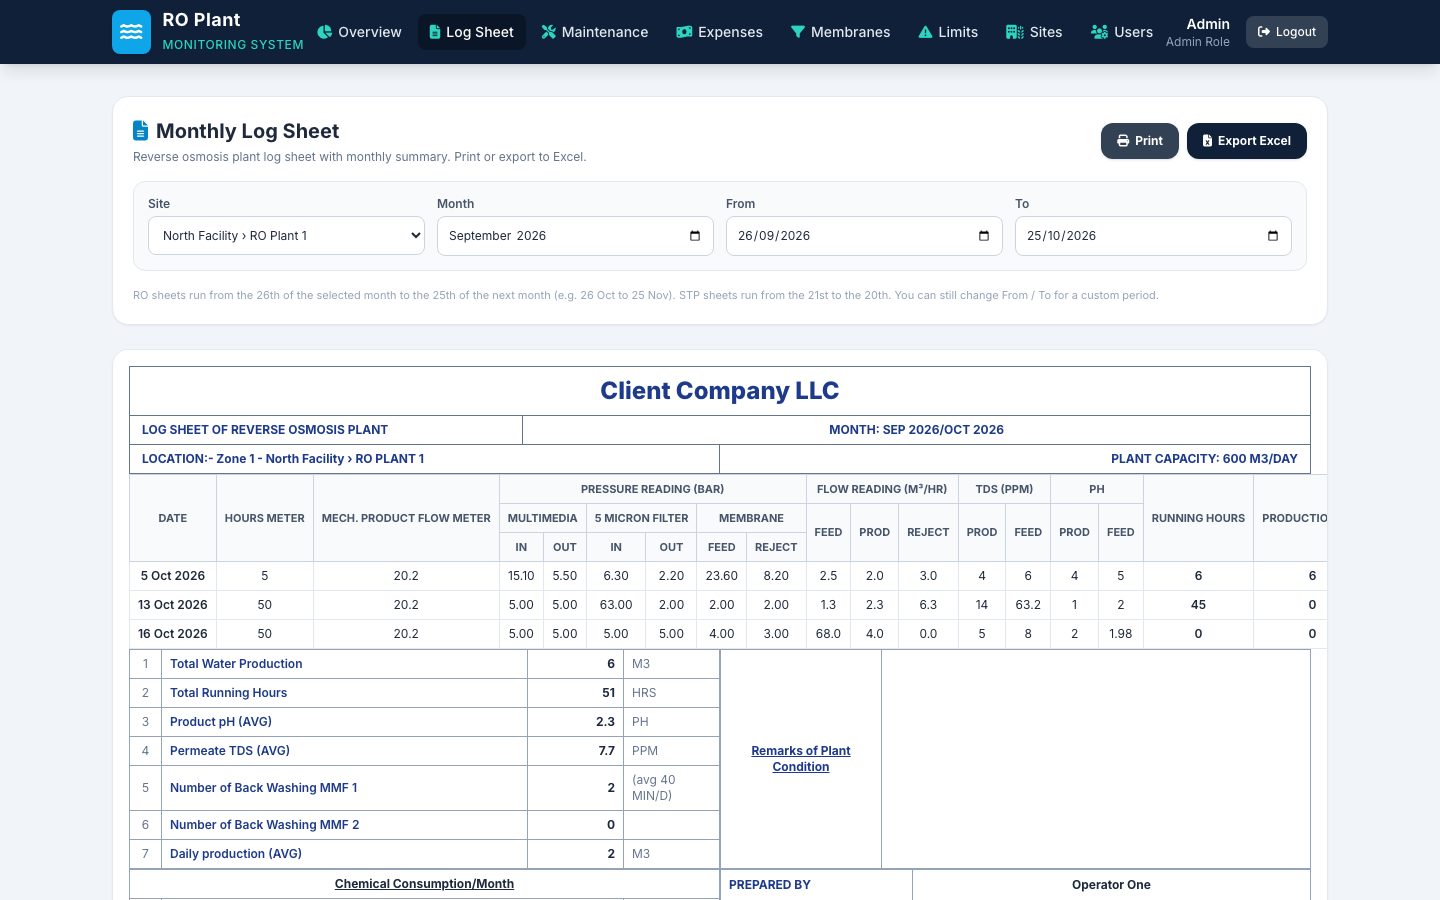1440x900 pixels.
Task: Click the Admin user name in header
Action: (x=1208, y=24)
